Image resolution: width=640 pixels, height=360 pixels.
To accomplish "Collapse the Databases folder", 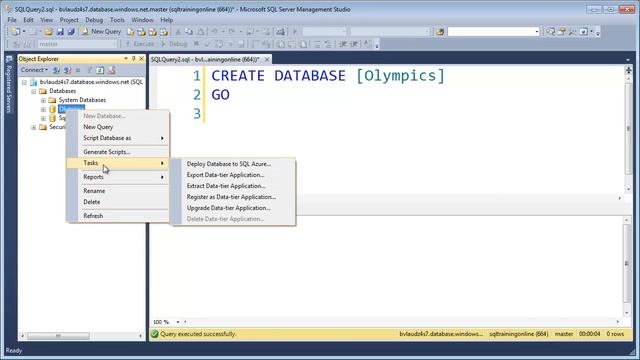I will coord(34,91).
